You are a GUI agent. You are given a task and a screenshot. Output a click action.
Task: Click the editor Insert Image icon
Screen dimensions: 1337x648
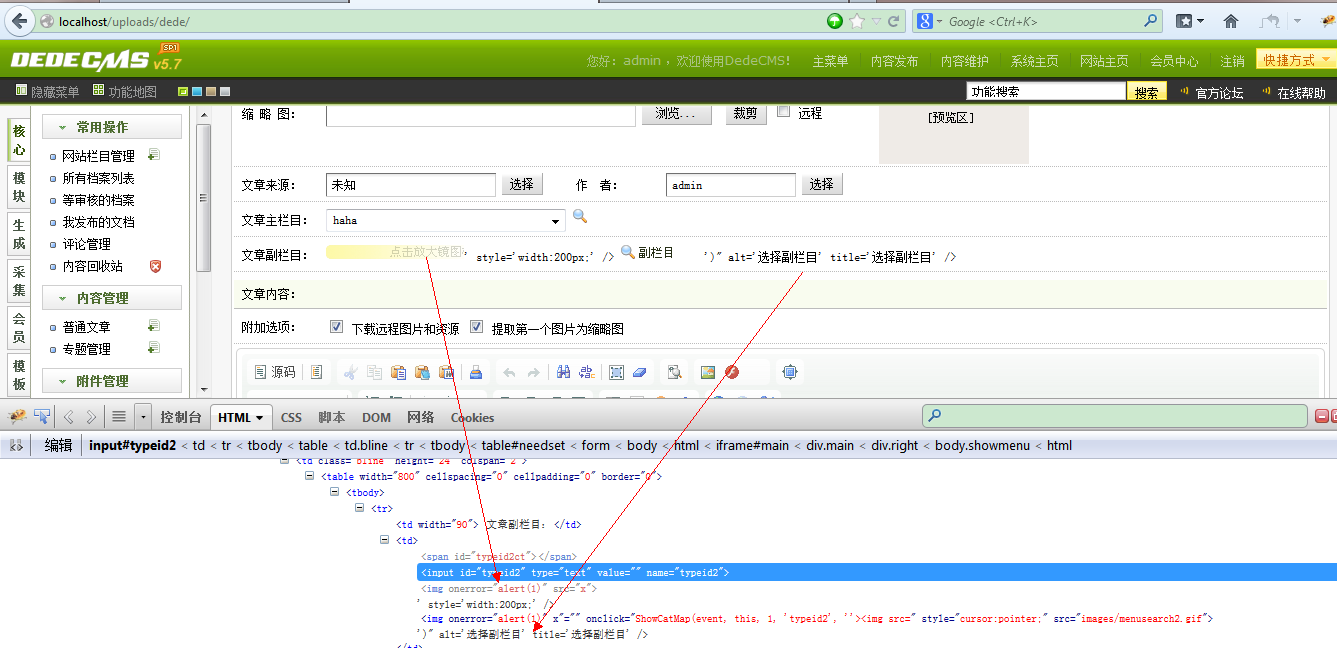pyautogui.click(x=708, y=372)
